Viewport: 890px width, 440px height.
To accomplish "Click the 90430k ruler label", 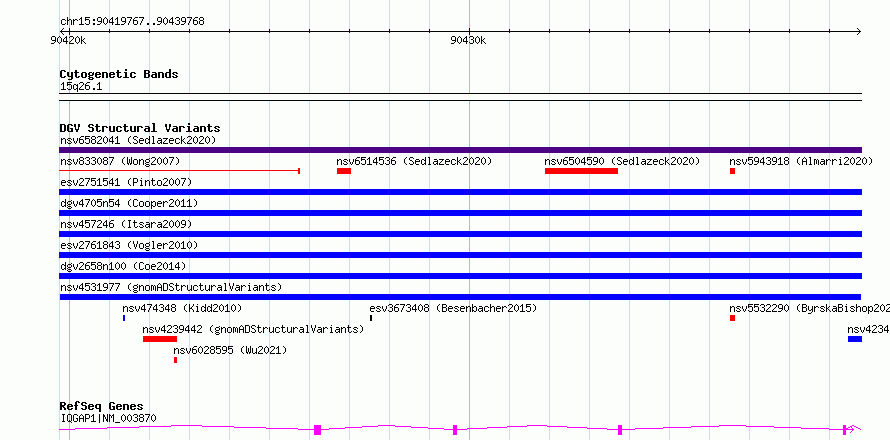I will point(468,40).
